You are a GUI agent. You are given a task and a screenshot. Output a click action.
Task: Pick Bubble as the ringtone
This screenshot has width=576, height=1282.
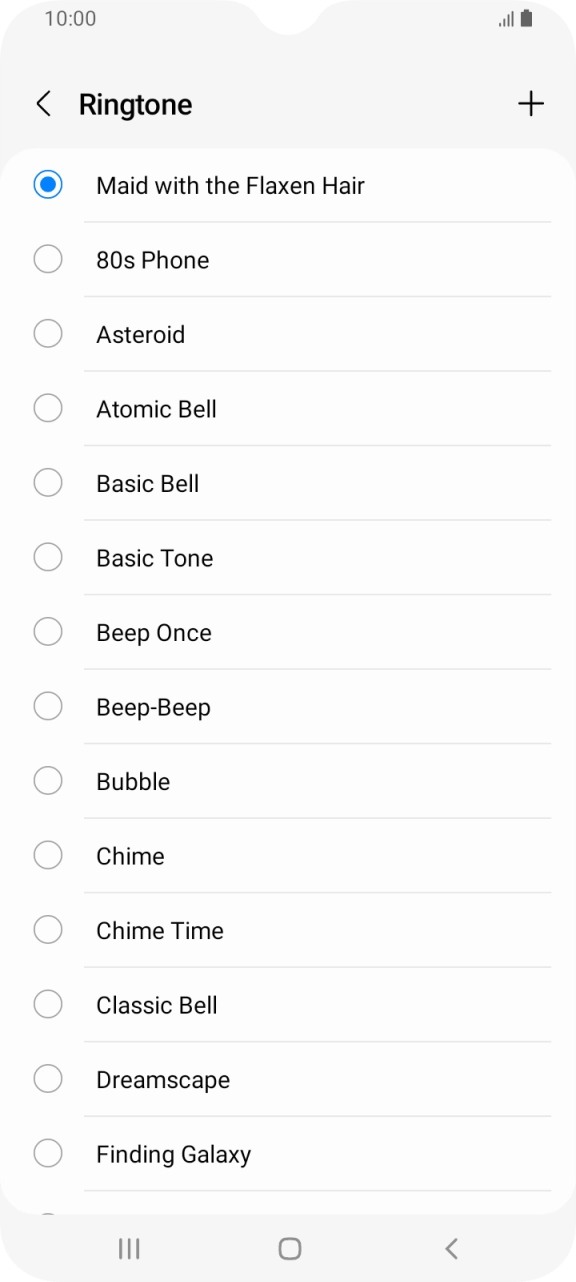pyautogui.click(x=47, y=780)
